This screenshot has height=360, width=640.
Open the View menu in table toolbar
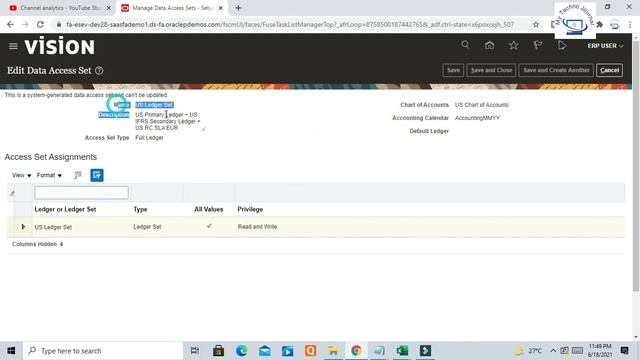pos(22,175)
